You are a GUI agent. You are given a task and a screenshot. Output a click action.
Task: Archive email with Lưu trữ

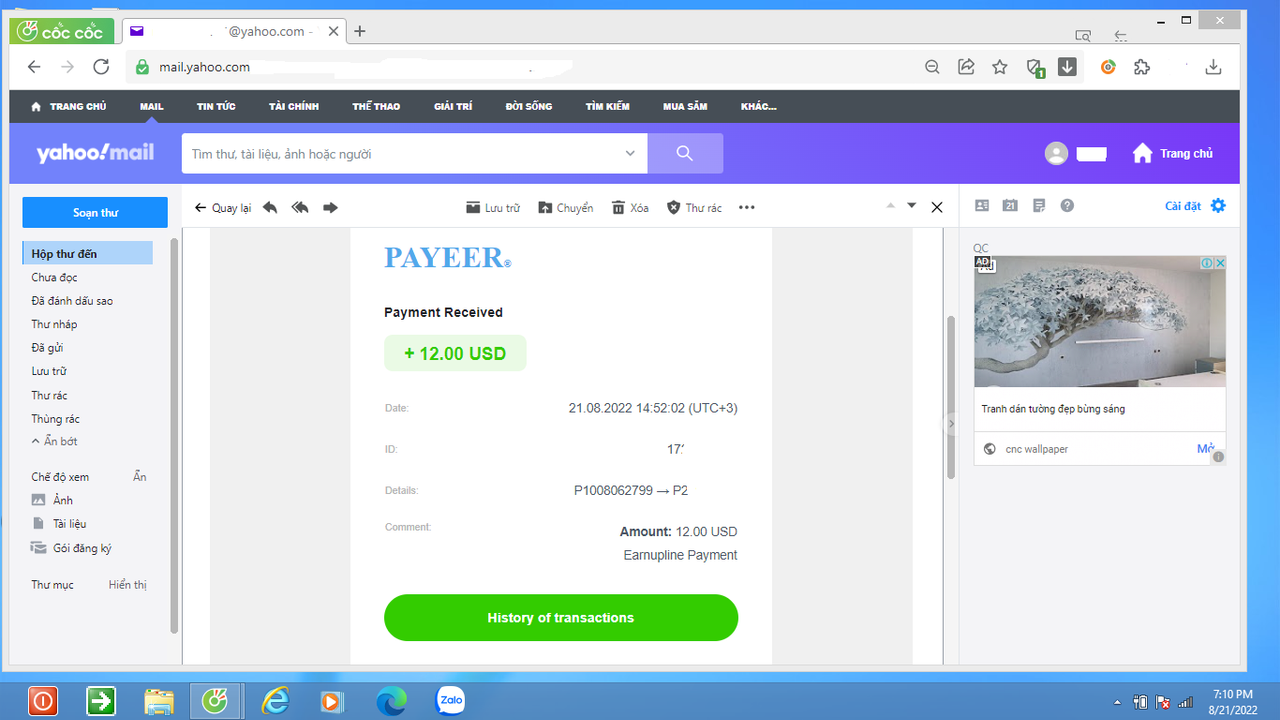(x=493, y=208)
